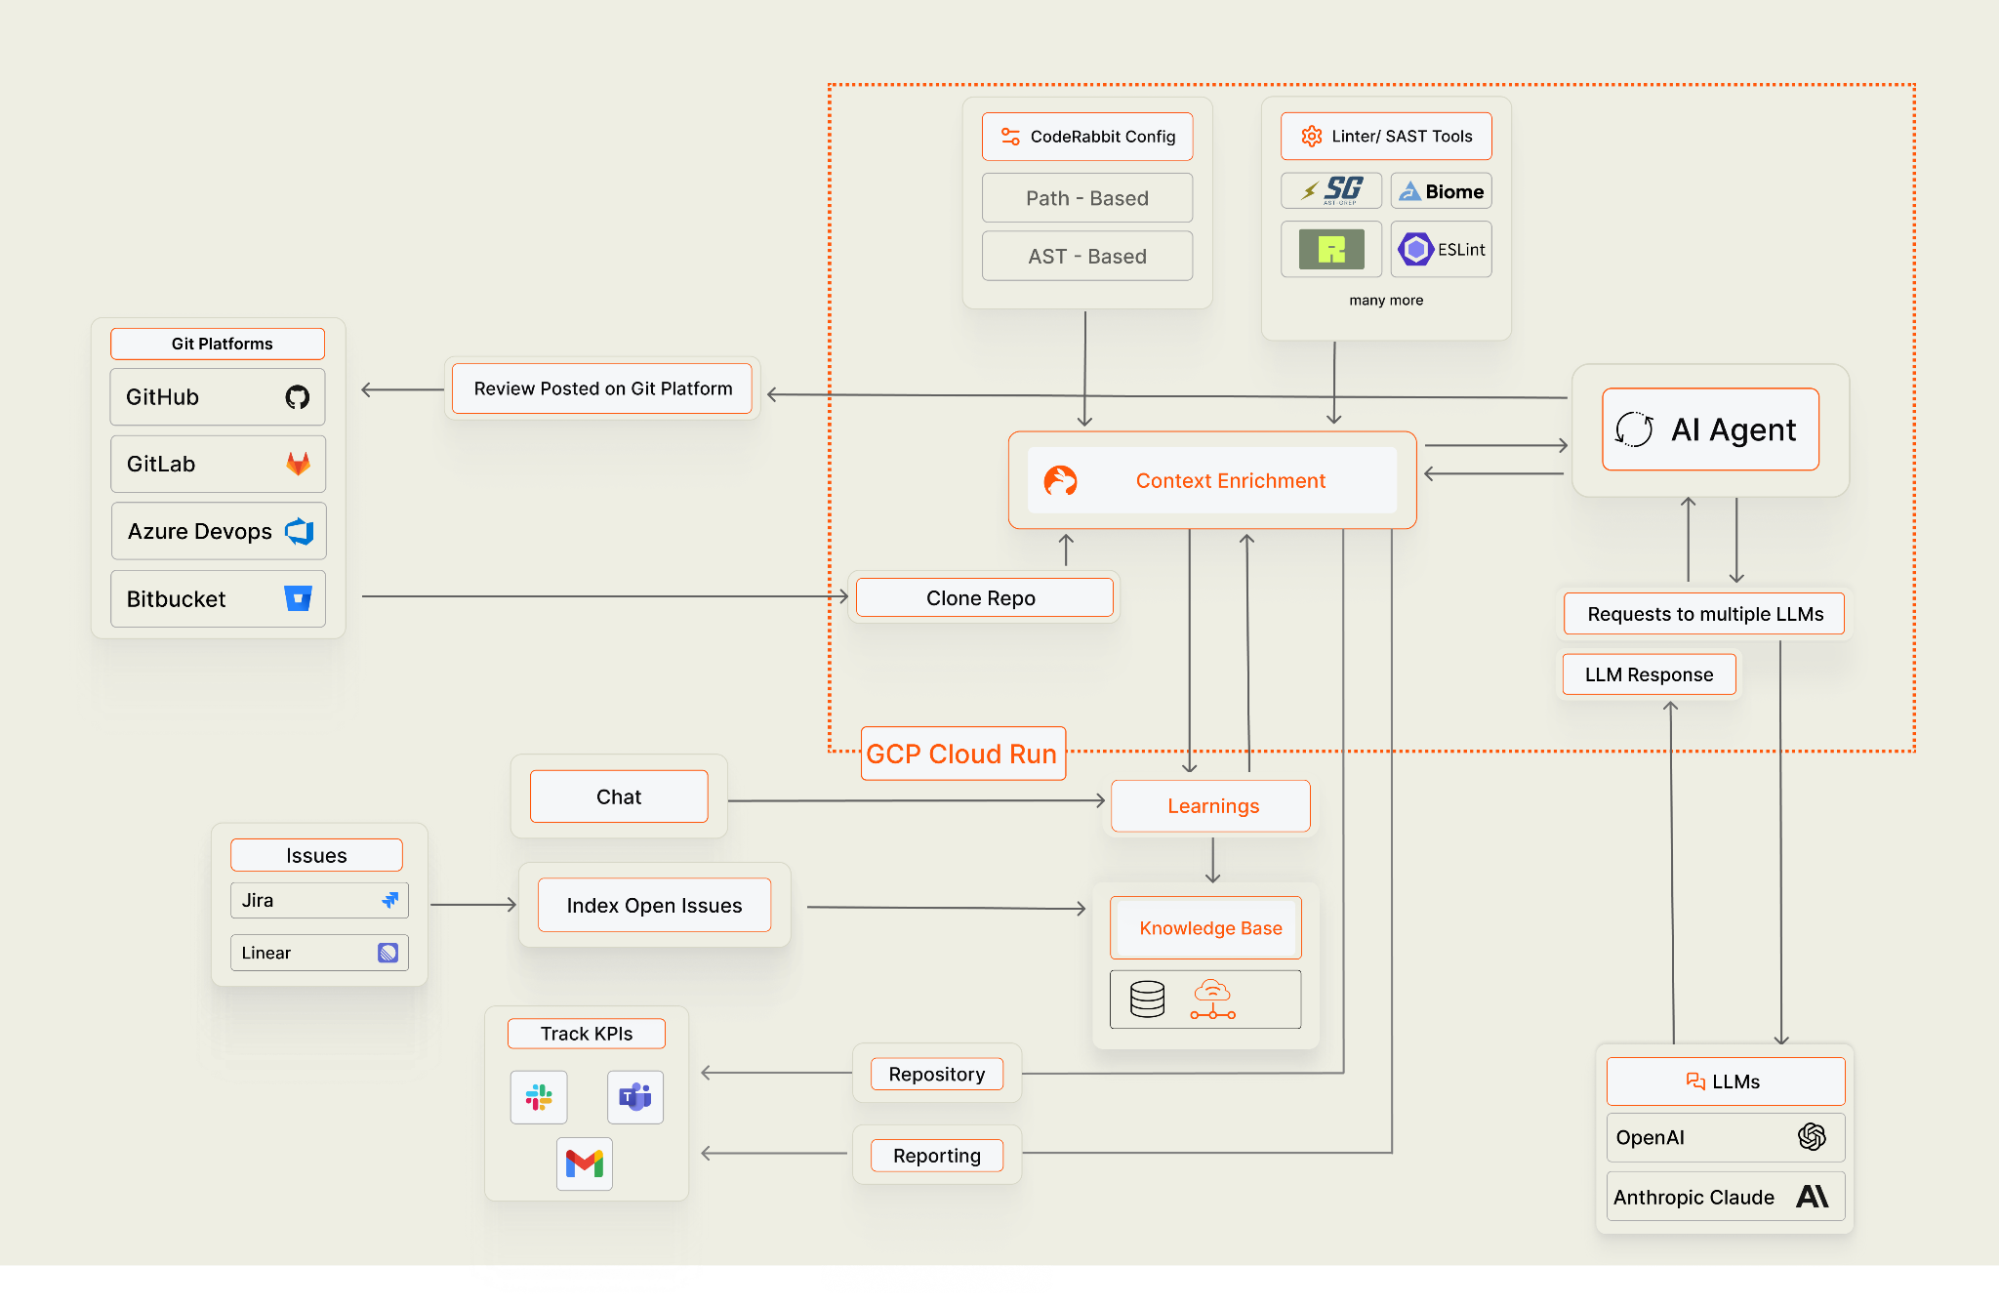The image size is (1999, 1310).
Task: Select the Linear row
Action: [319, 953]
